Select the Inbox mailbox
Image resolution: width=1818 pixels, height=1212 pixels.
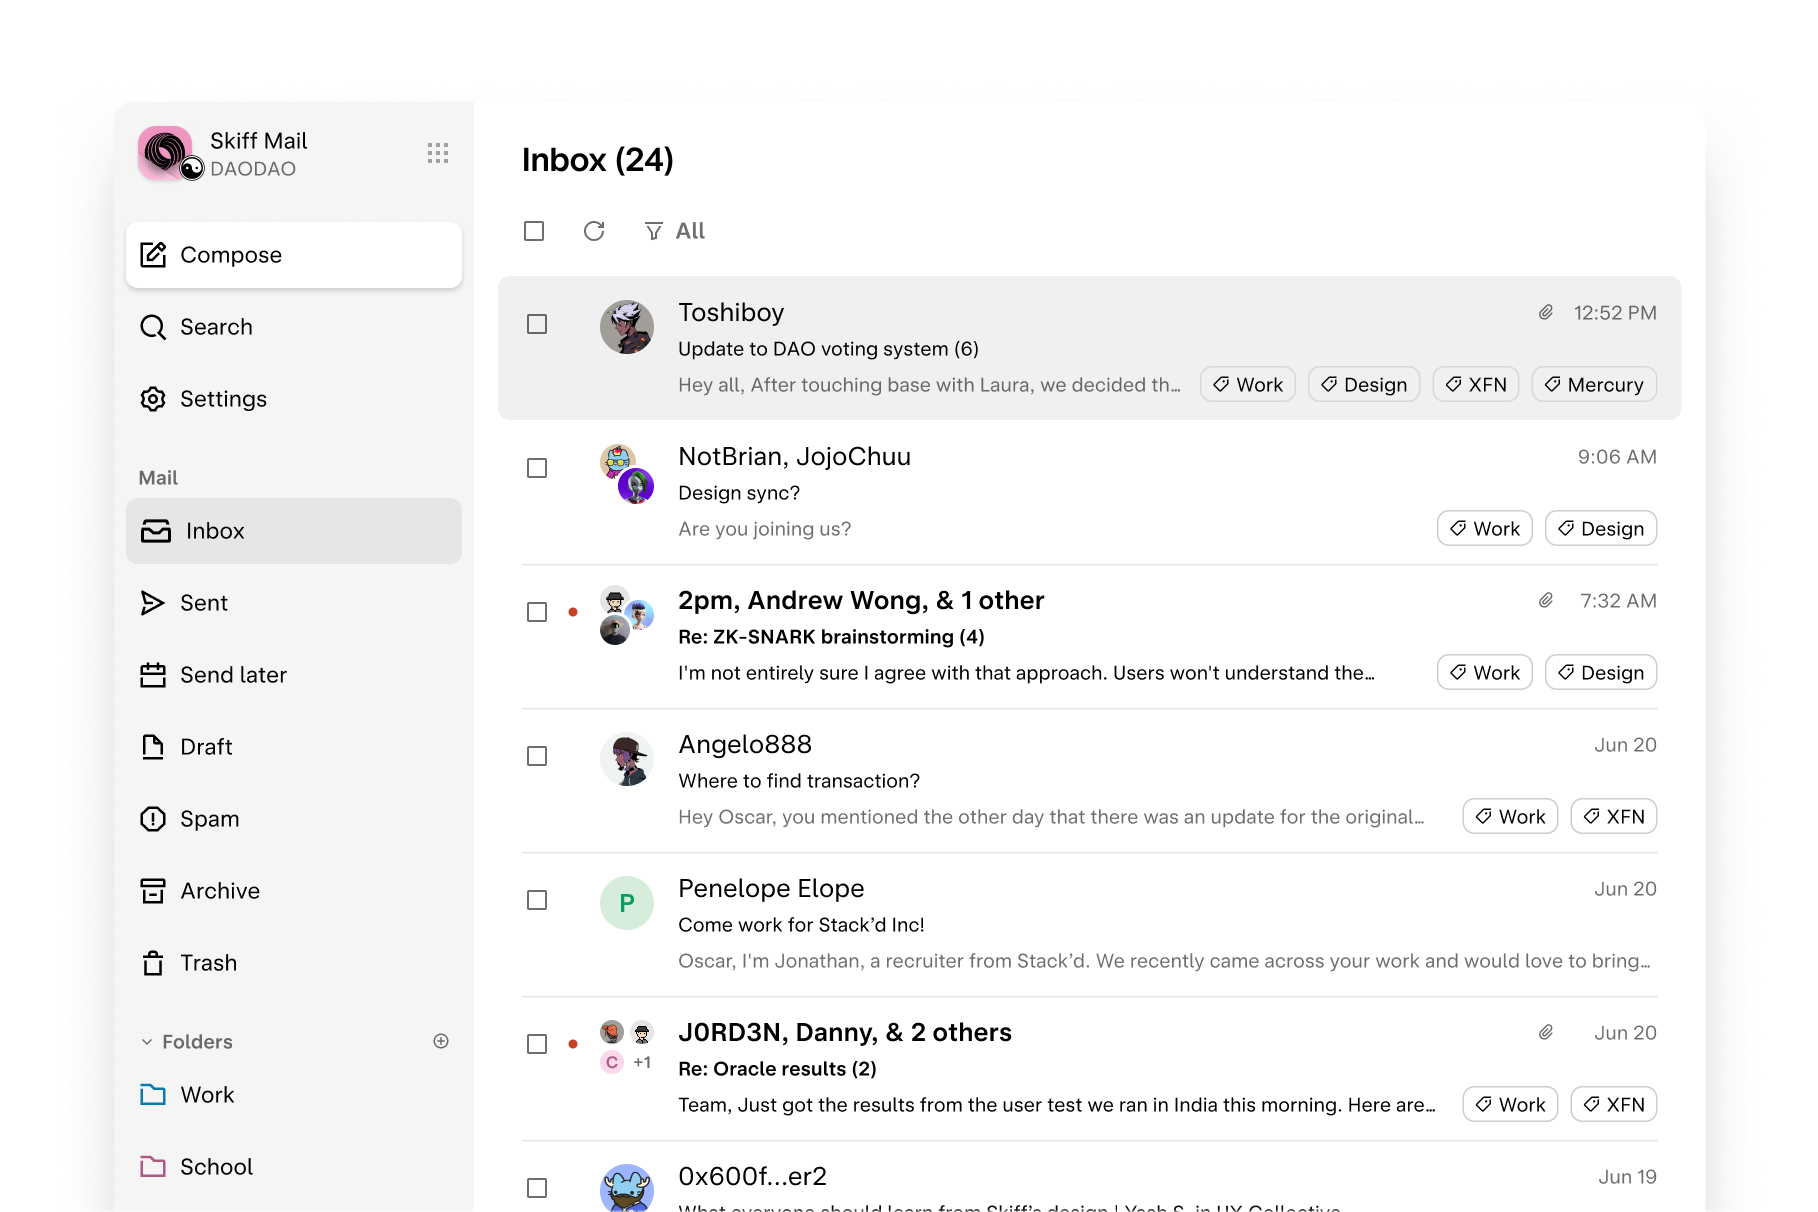click(294, 531)
